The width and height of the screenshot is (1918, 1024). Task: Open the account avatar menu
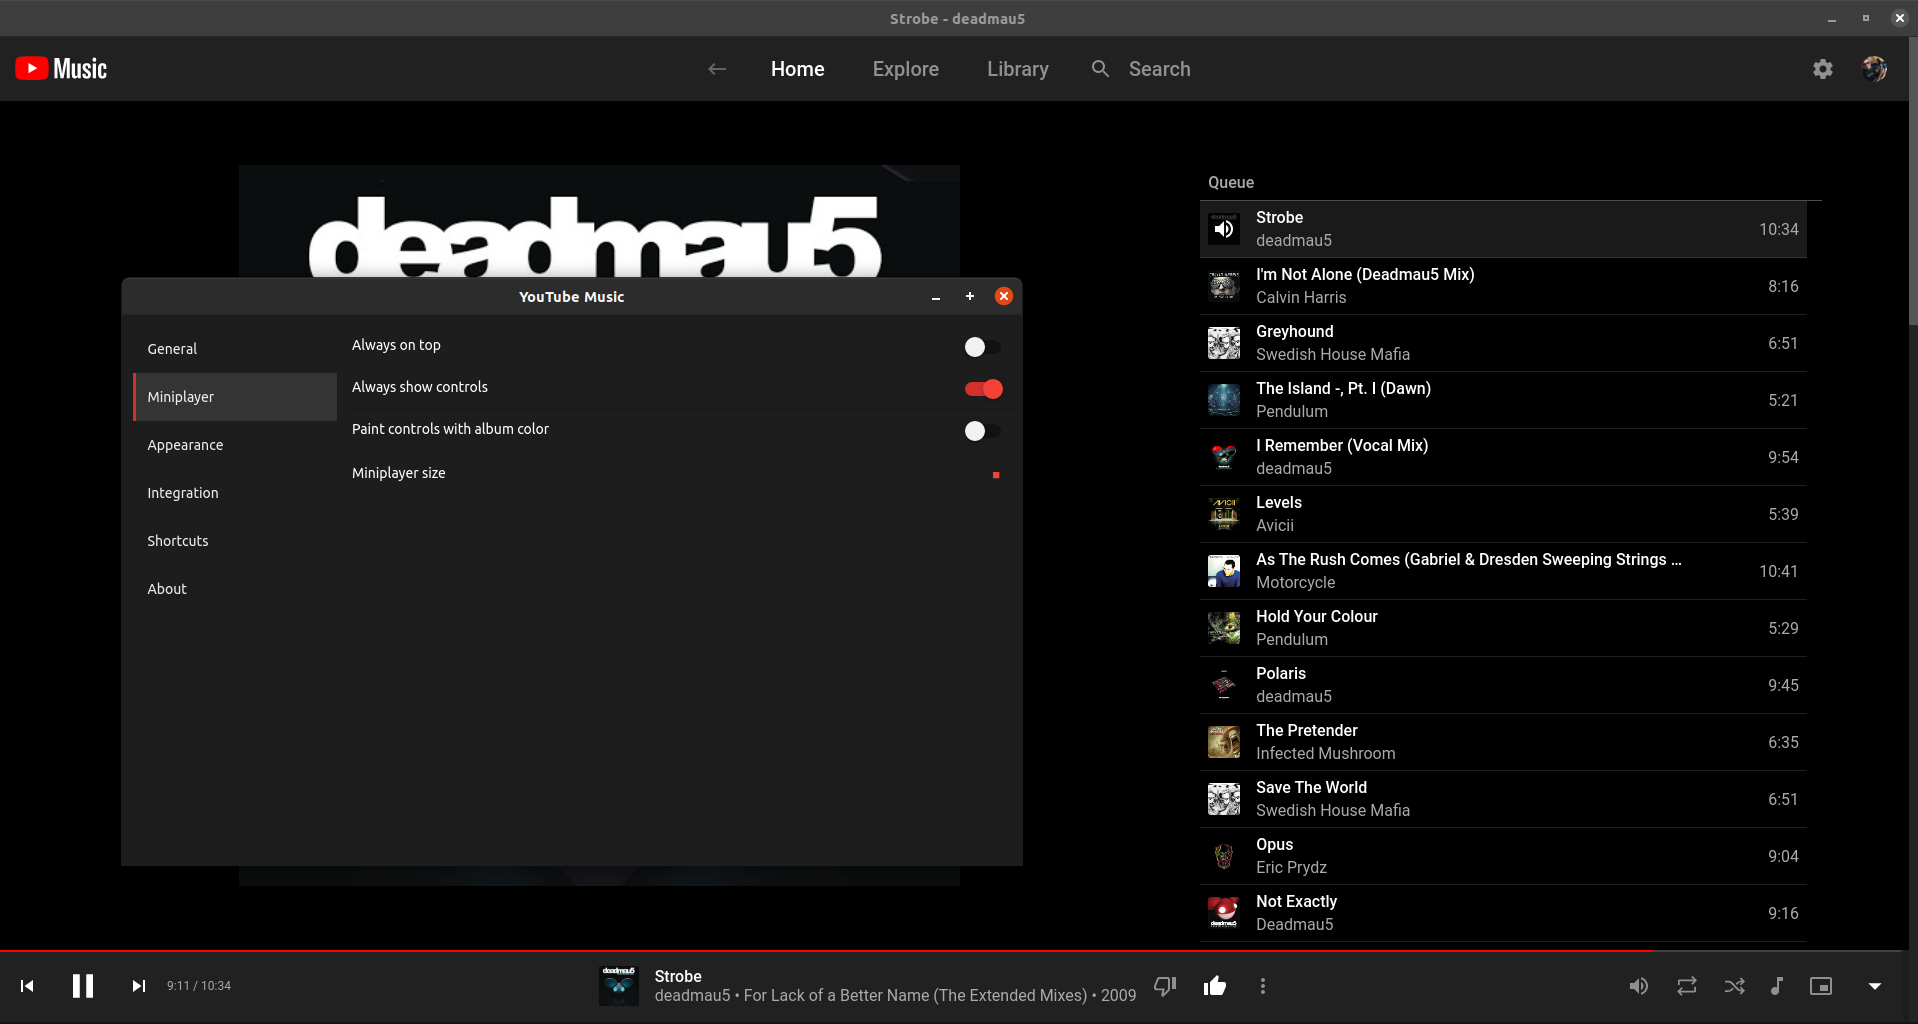(x=1874, y=69)
